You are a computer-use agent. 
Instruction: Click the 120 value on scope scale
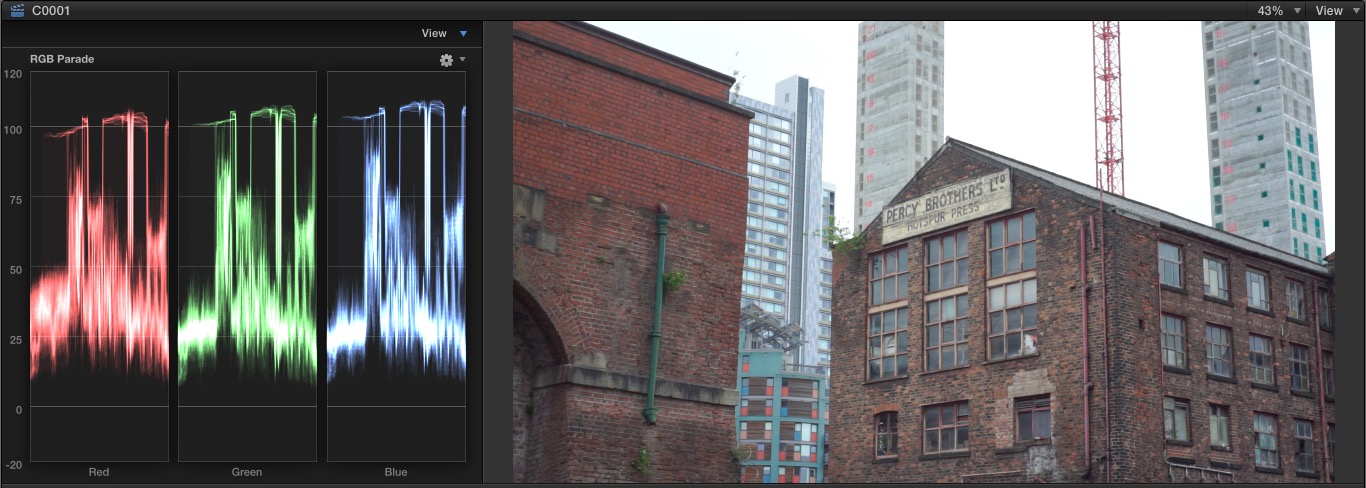point(12,74)
